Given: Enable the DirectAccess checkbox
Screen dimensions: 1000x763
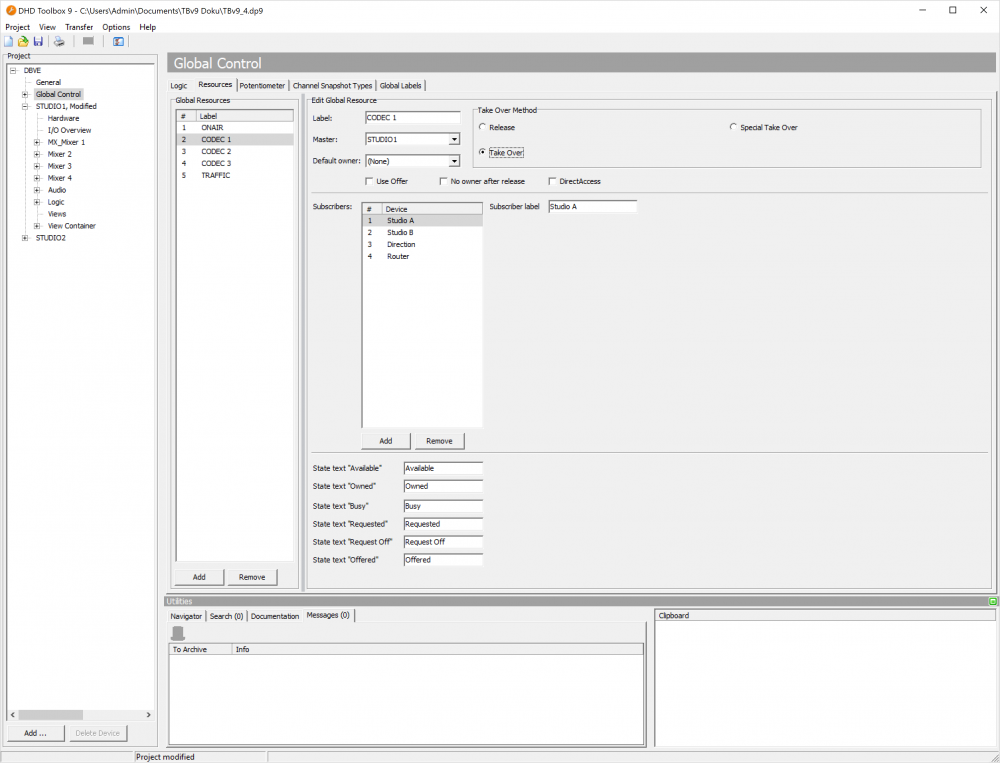Looking at the screenshot, I should (x=553, y=181).
